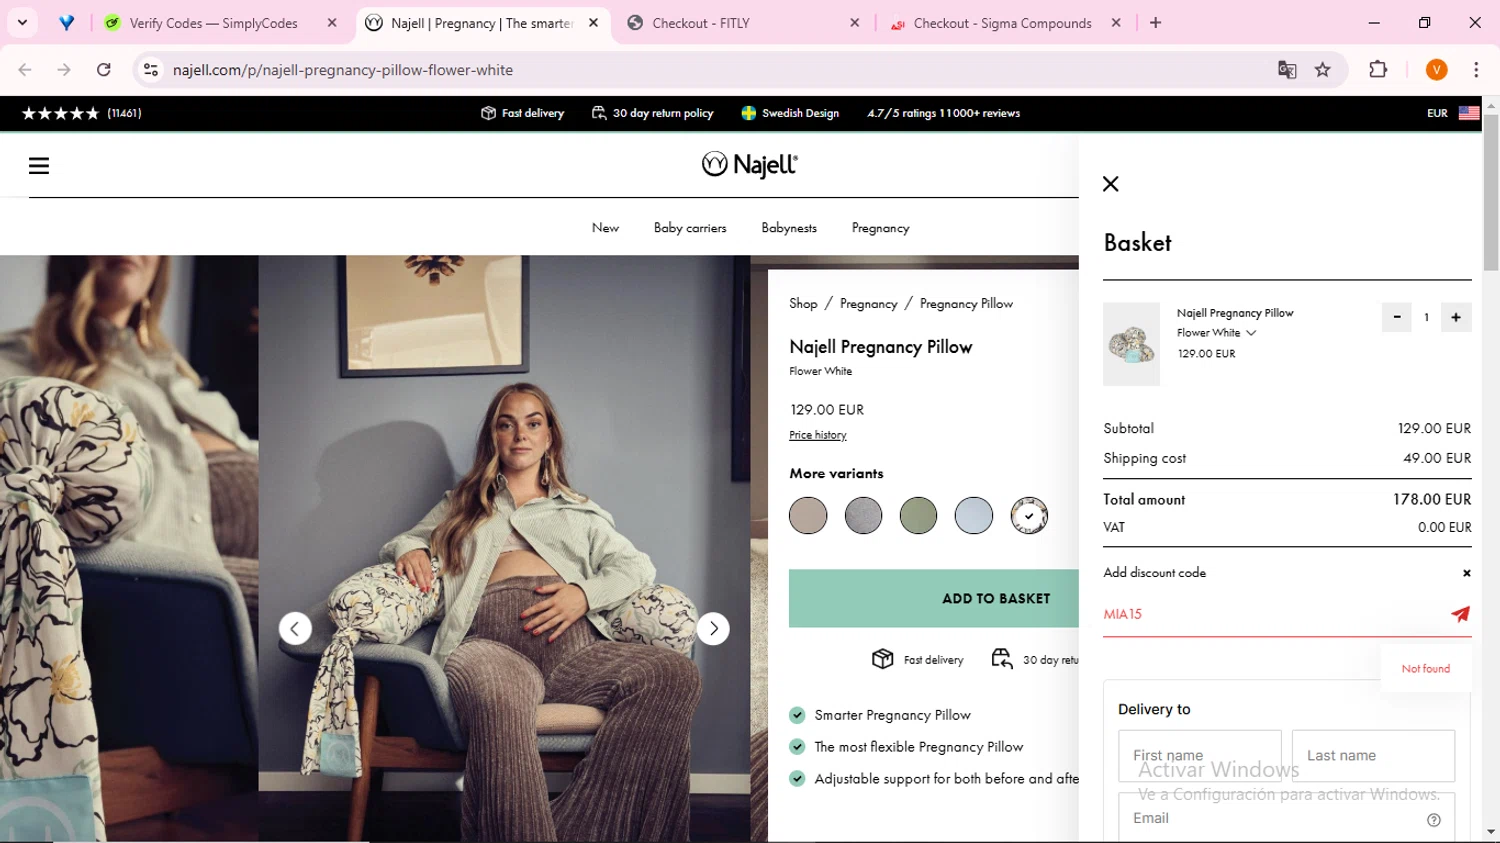The image size is (1500, 843).
Task: Click the address bar URL
Action: point(343,70)
